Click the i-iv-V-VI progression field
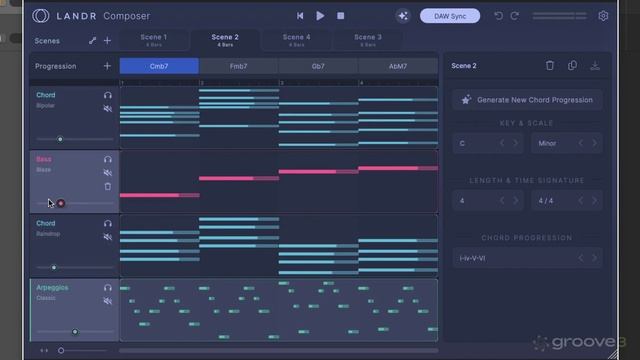Image resolution: width=640 pixels, height=360 pixels. (x=527, y=258)
